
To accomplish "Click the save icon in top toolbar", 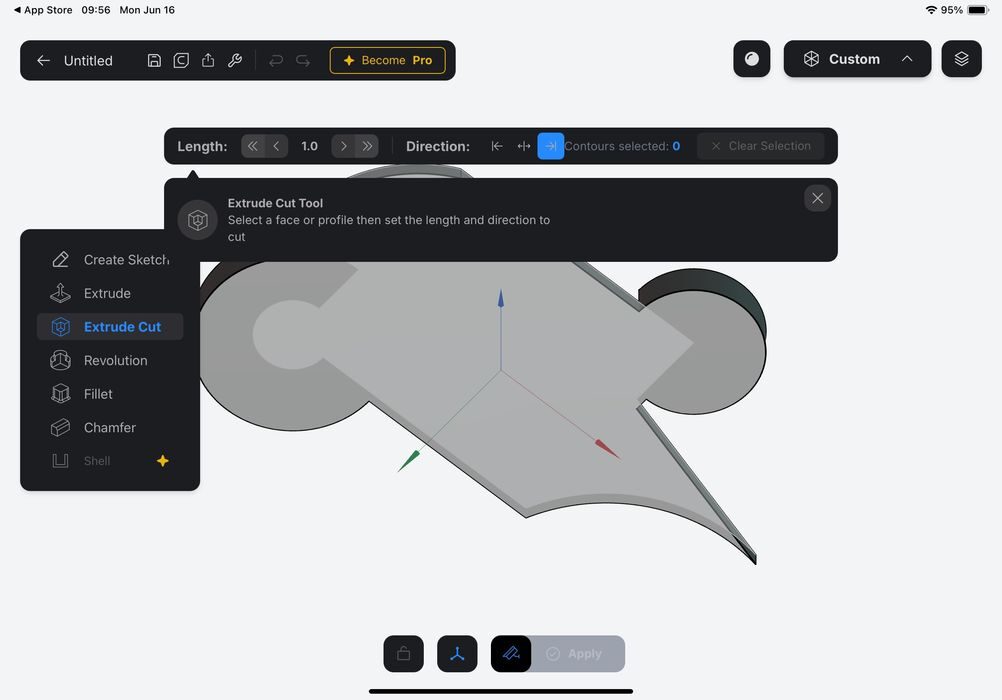I will click(x=154, y=60).
